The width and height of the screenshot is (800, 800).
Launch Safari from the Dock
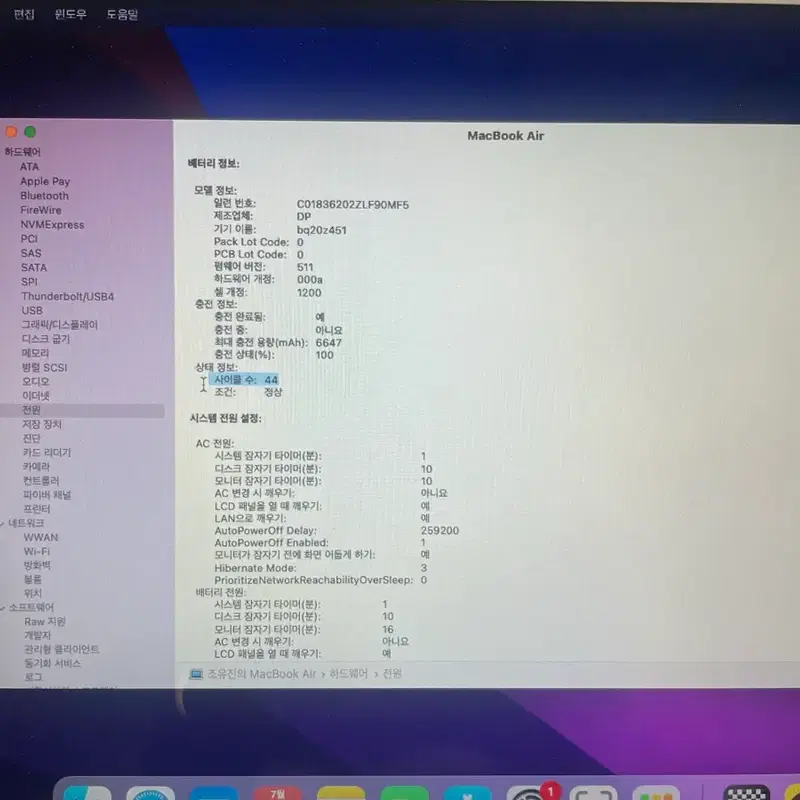tap(151, 792)
